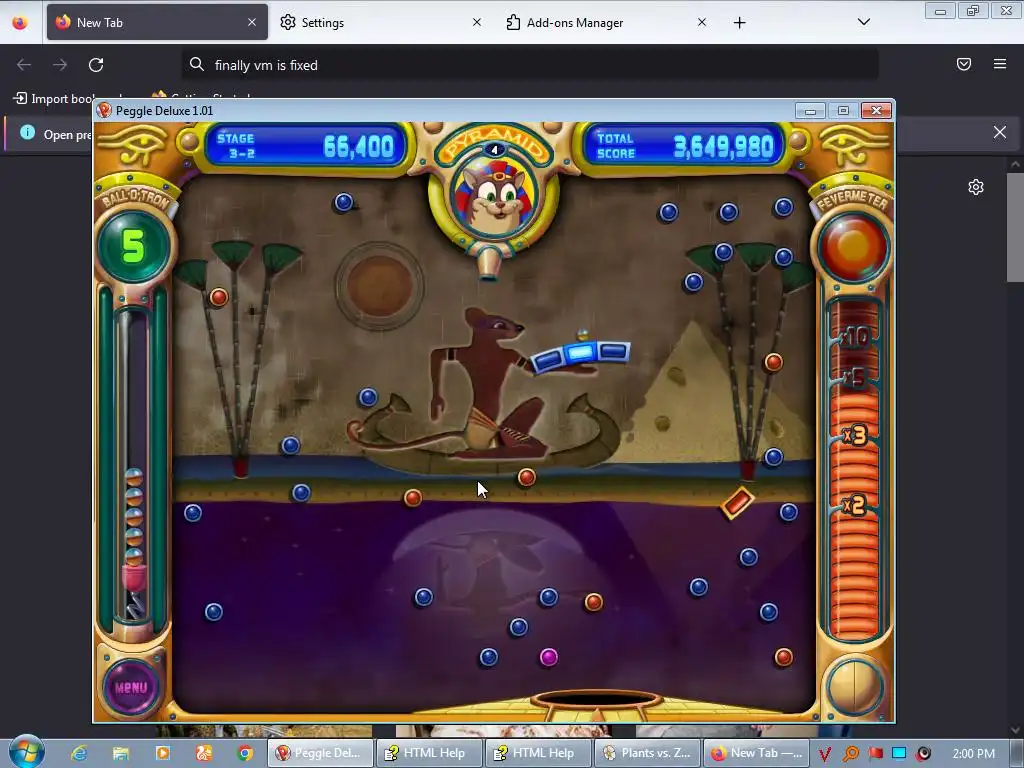This screenshot has width=1024, height=768.
Task: Click the remaining balls tube in Ball-O-Tron
Action: 134,464
